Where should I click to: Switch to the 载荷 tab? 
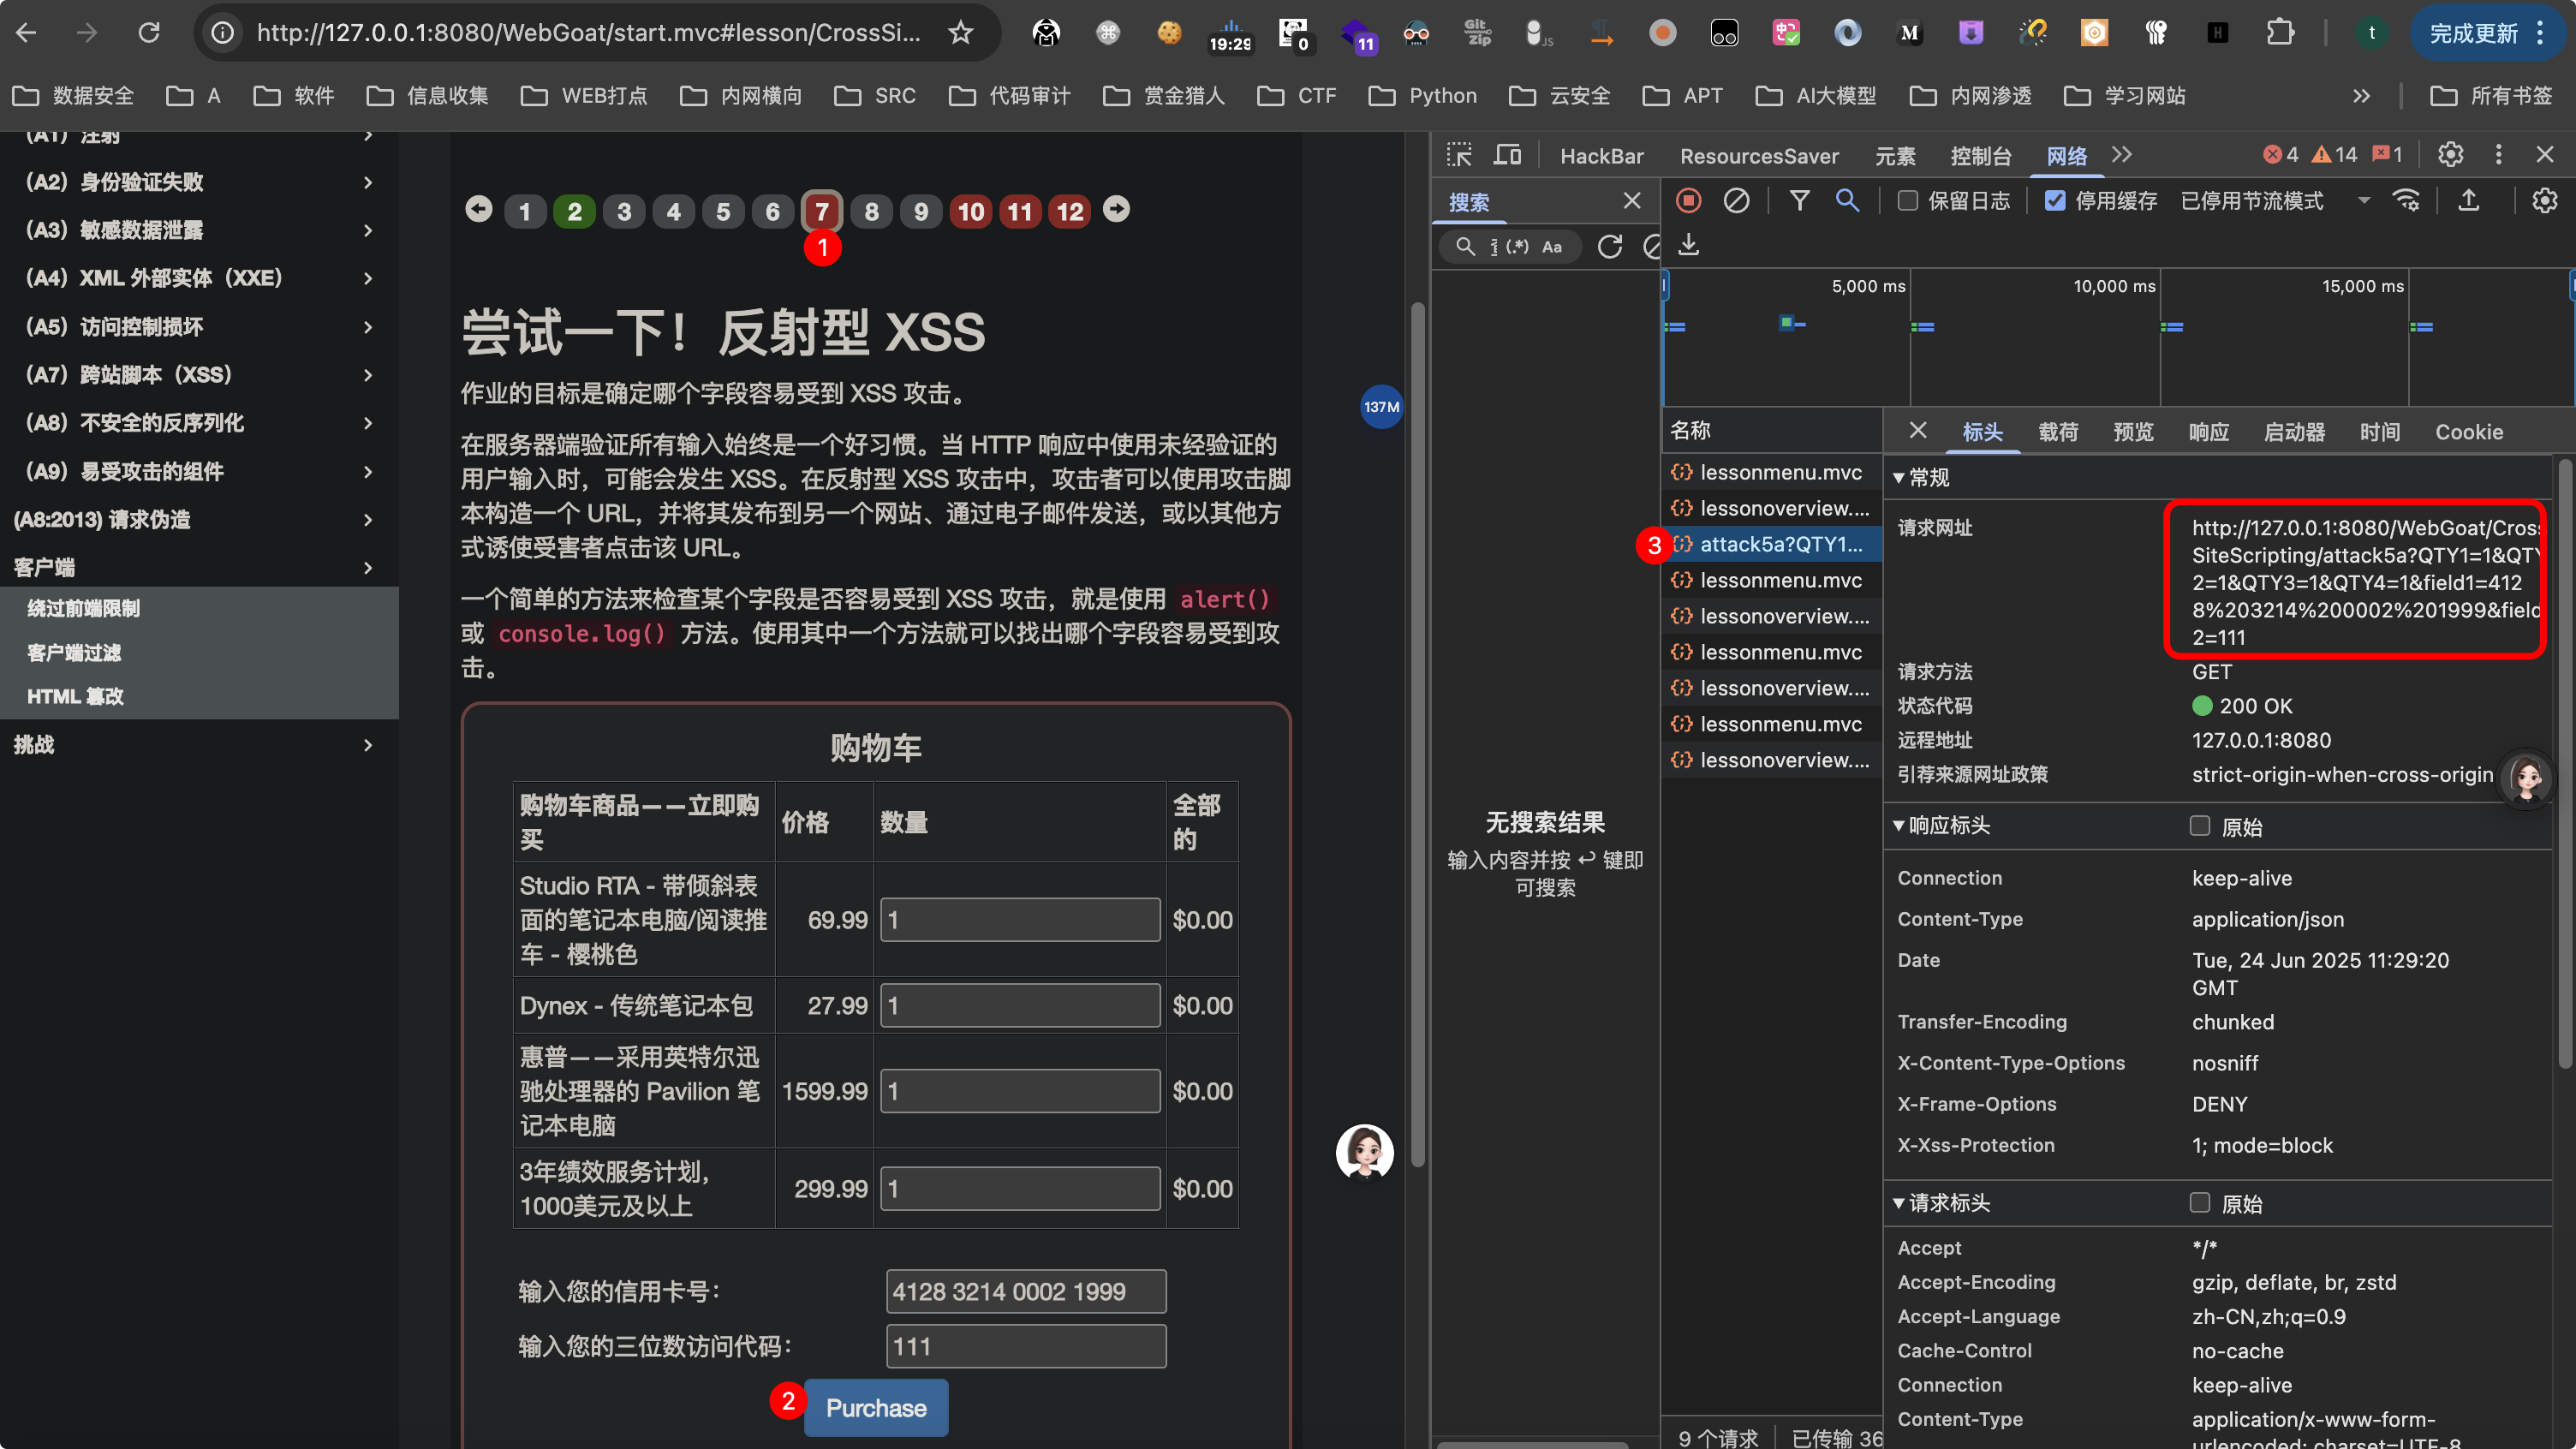2057,432
